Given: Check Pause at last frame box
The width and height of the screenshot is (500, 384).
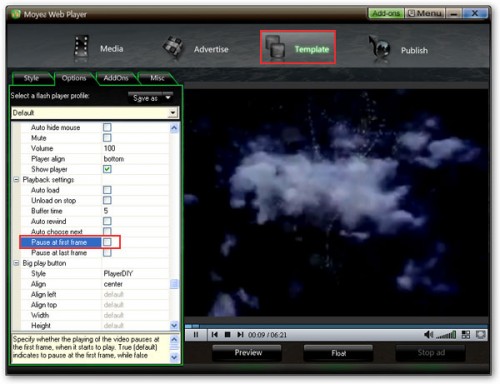Looking at the screenshot, I should (x=107, y=253).
